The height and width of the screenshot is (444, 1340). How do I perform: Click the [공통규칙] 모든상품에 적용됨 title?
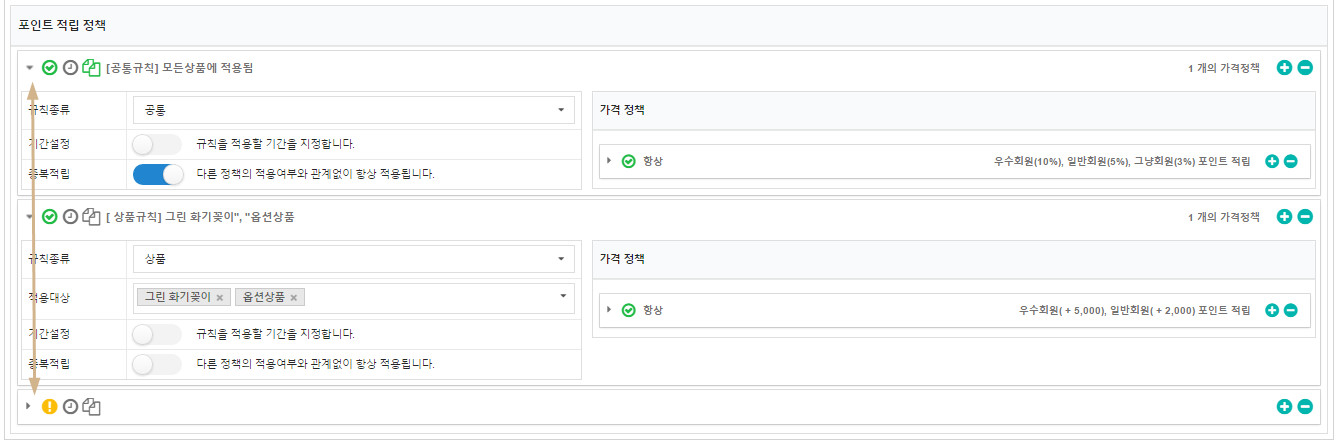180,68
